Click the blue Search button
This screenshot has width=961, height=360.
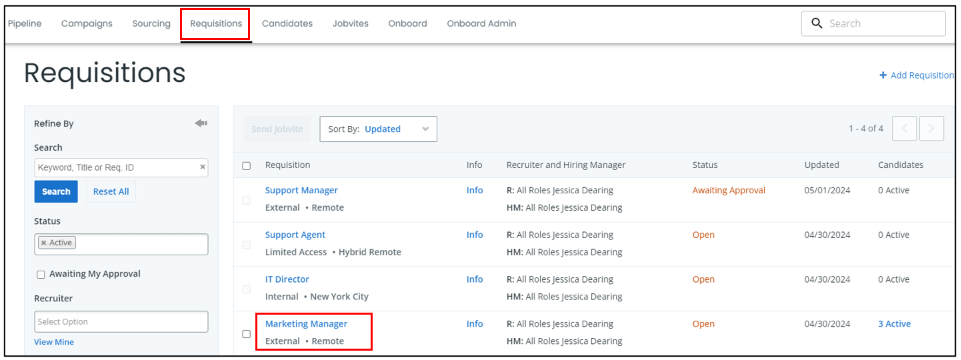(56, 191)
